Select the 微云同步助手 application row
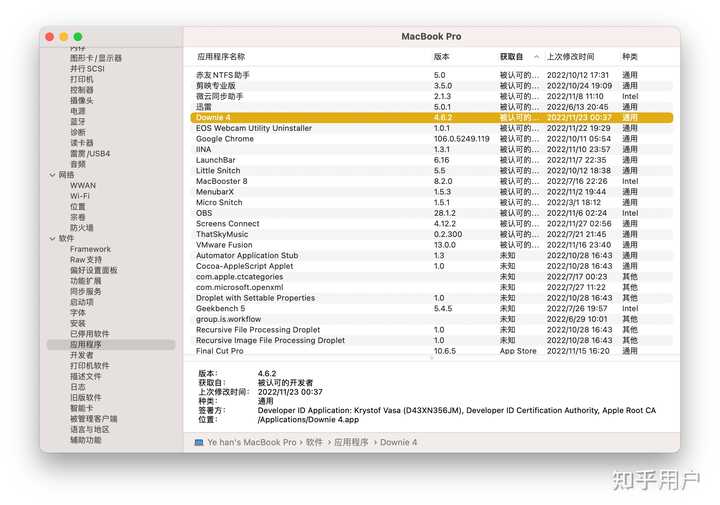 click(x=432, y=96)
